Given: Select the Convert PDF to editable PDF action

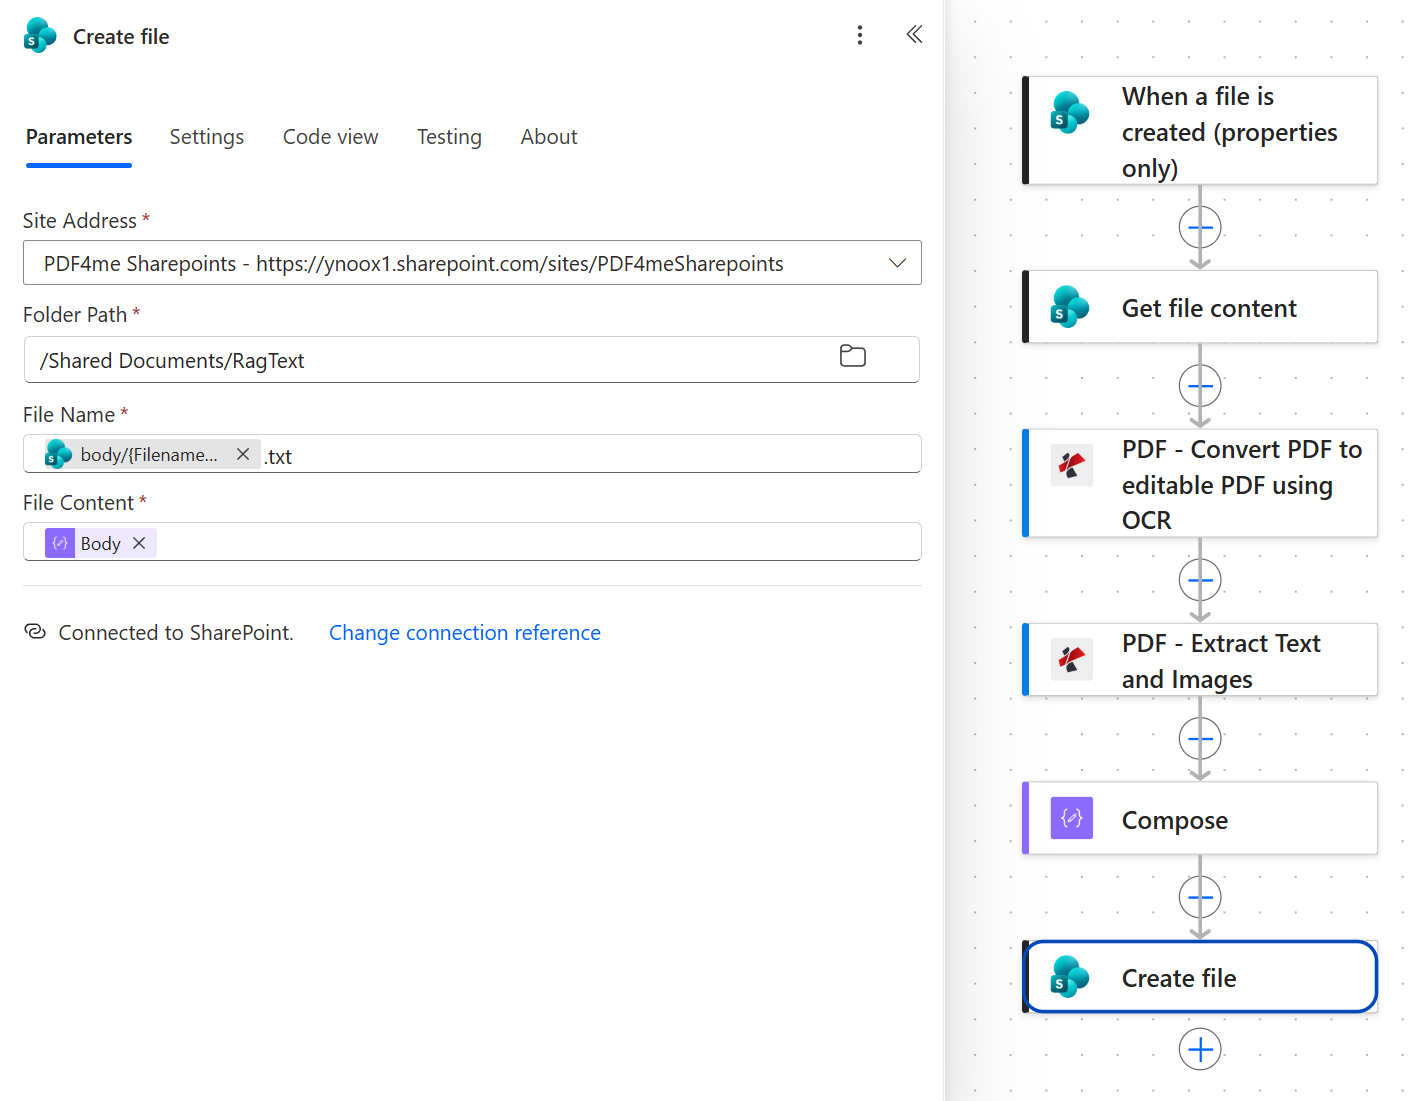Looking at the screenshot, I should click(1200, 484).
